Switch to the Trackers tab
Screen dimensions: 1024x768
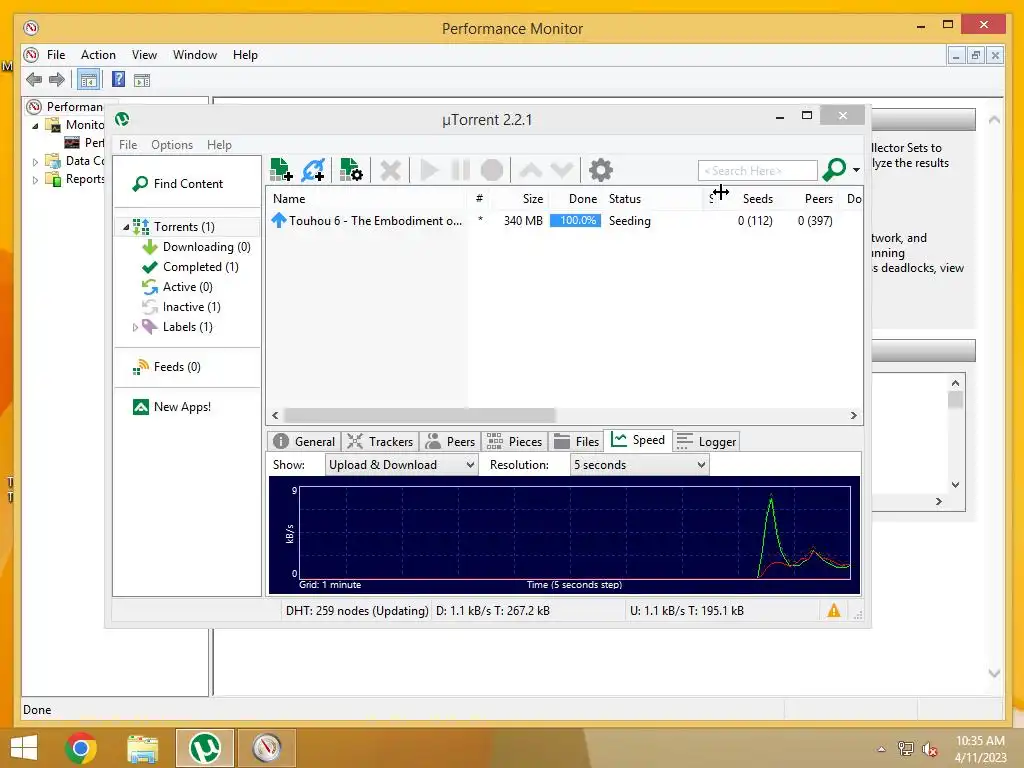coord(379,441)
